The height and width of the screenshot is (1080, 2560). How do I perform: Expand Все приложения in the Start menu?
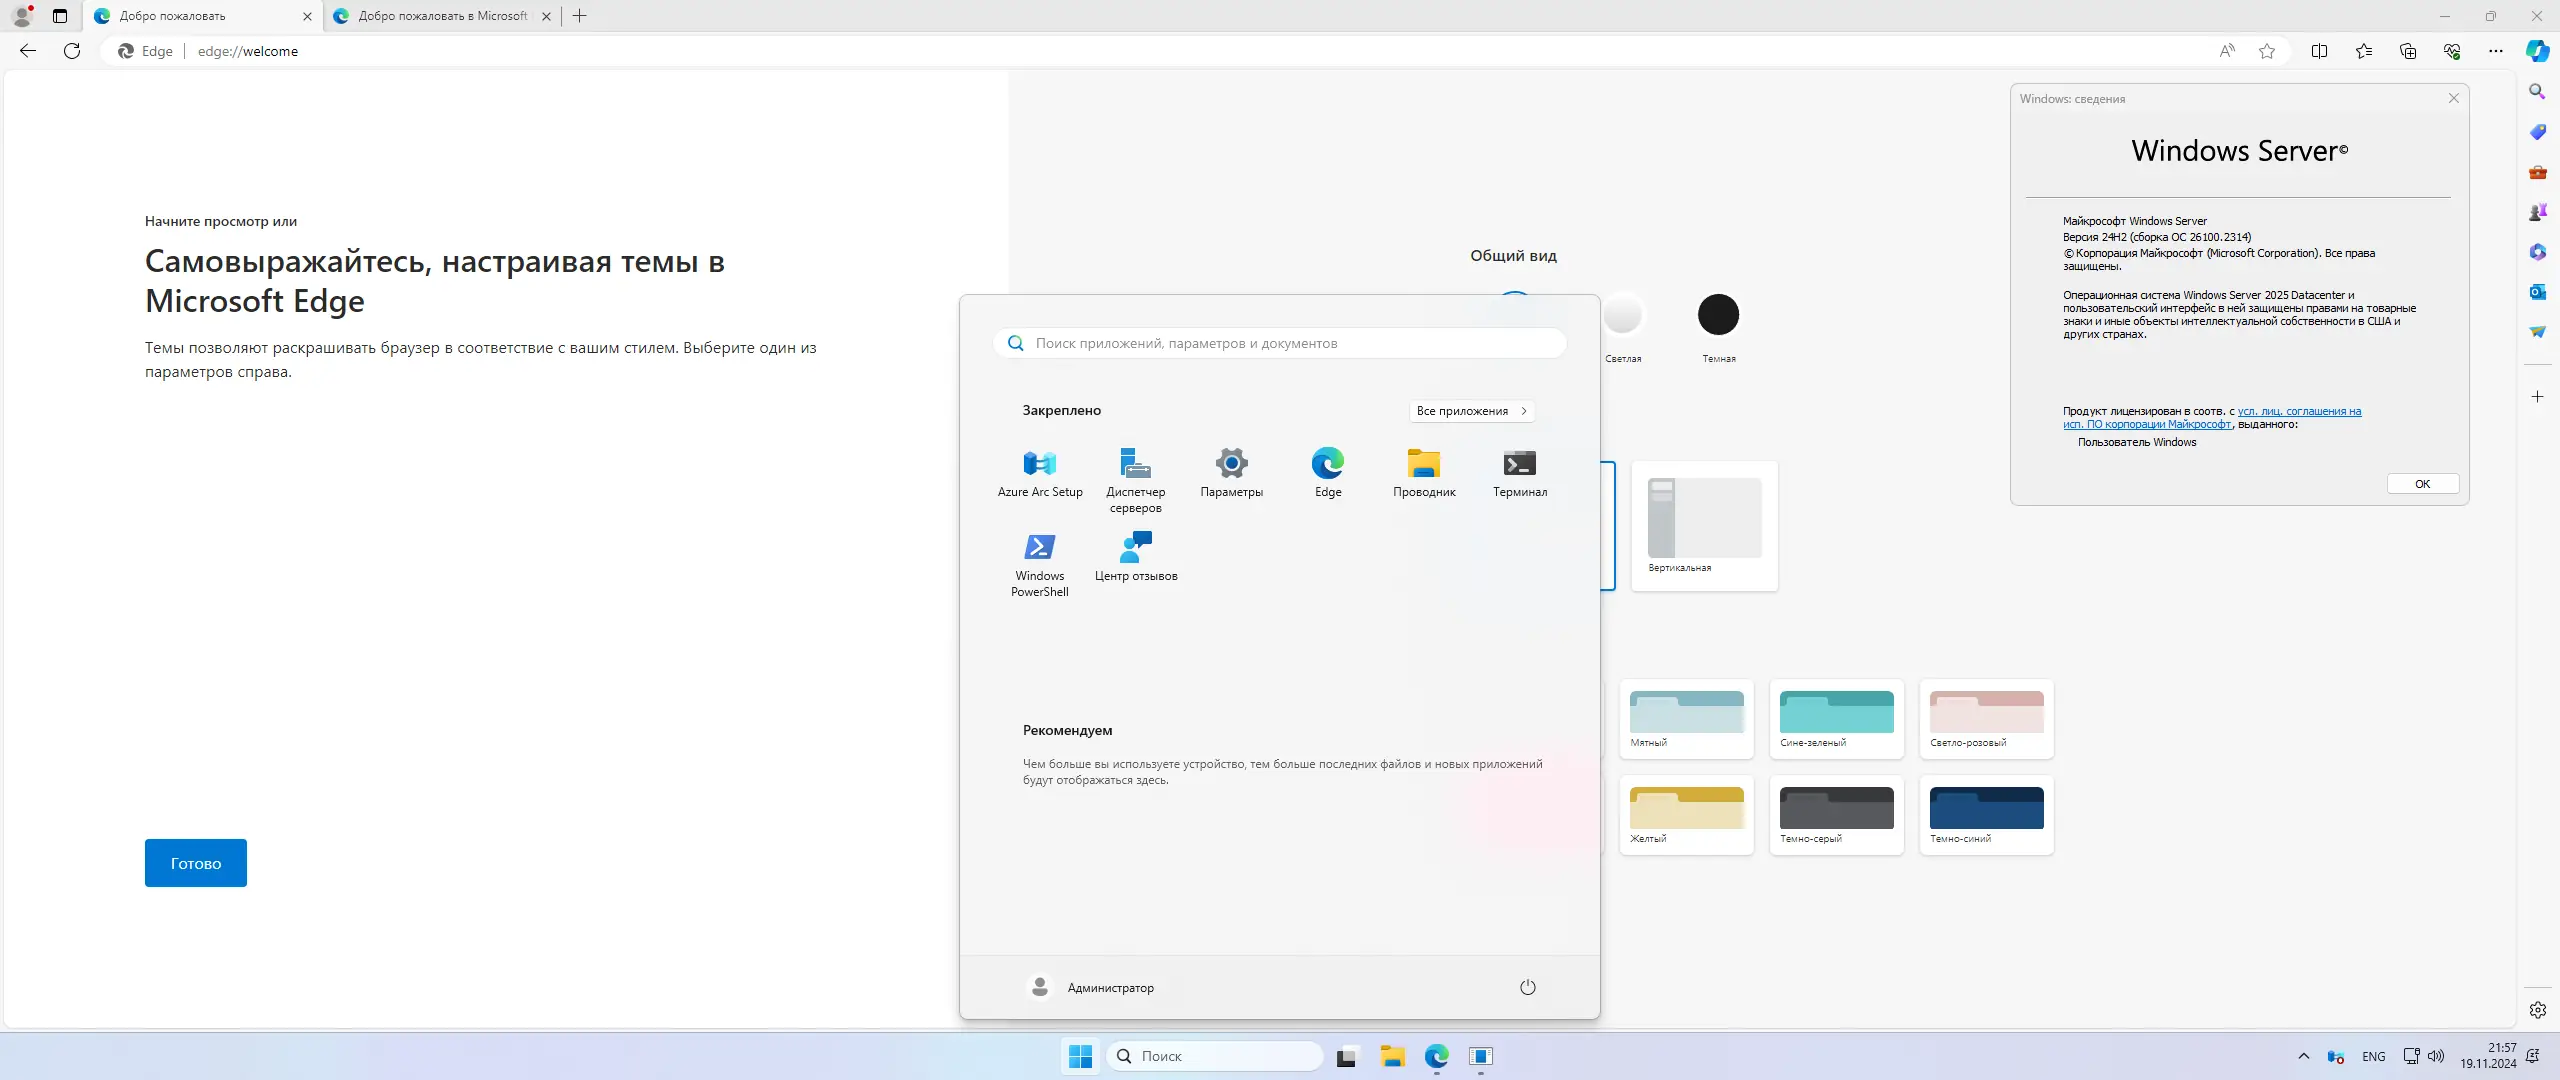coord(1471,411)
